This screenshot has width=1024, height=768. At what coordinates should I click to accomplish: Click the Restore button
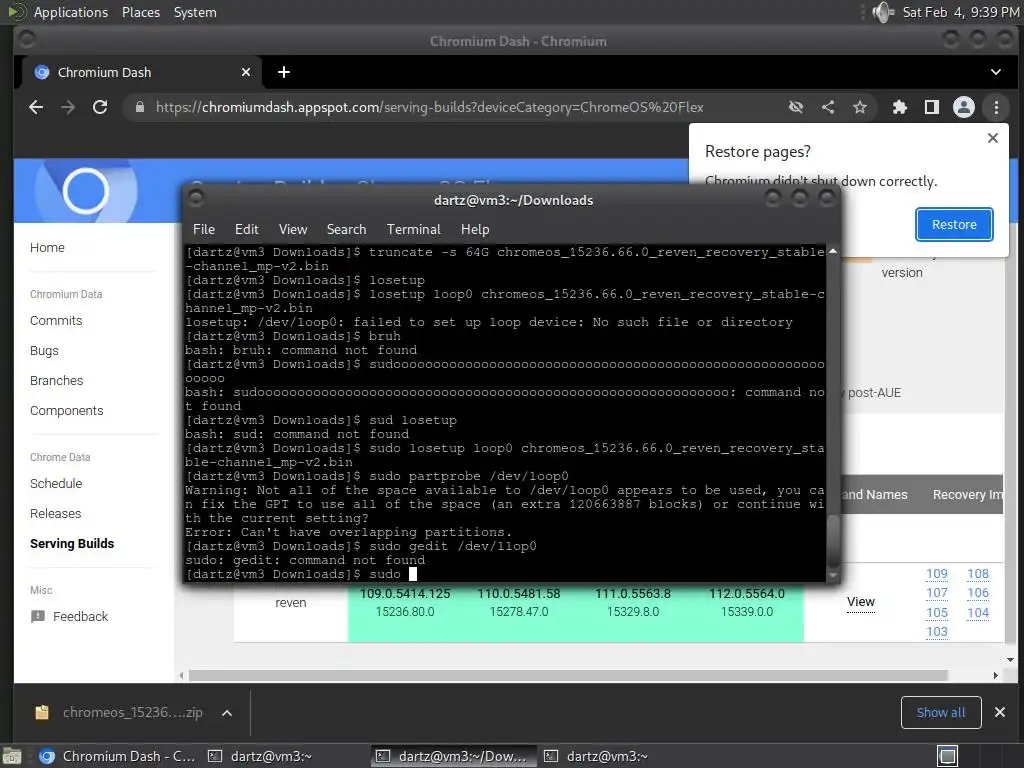954,225
